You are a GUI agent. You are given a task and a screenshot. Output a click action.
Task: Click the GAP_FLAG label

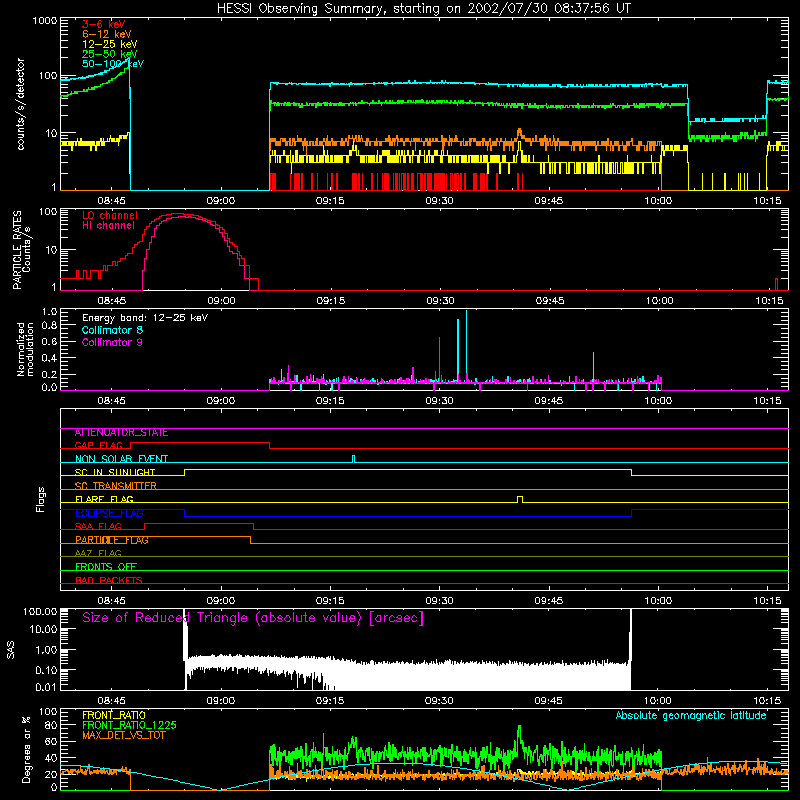98,445
